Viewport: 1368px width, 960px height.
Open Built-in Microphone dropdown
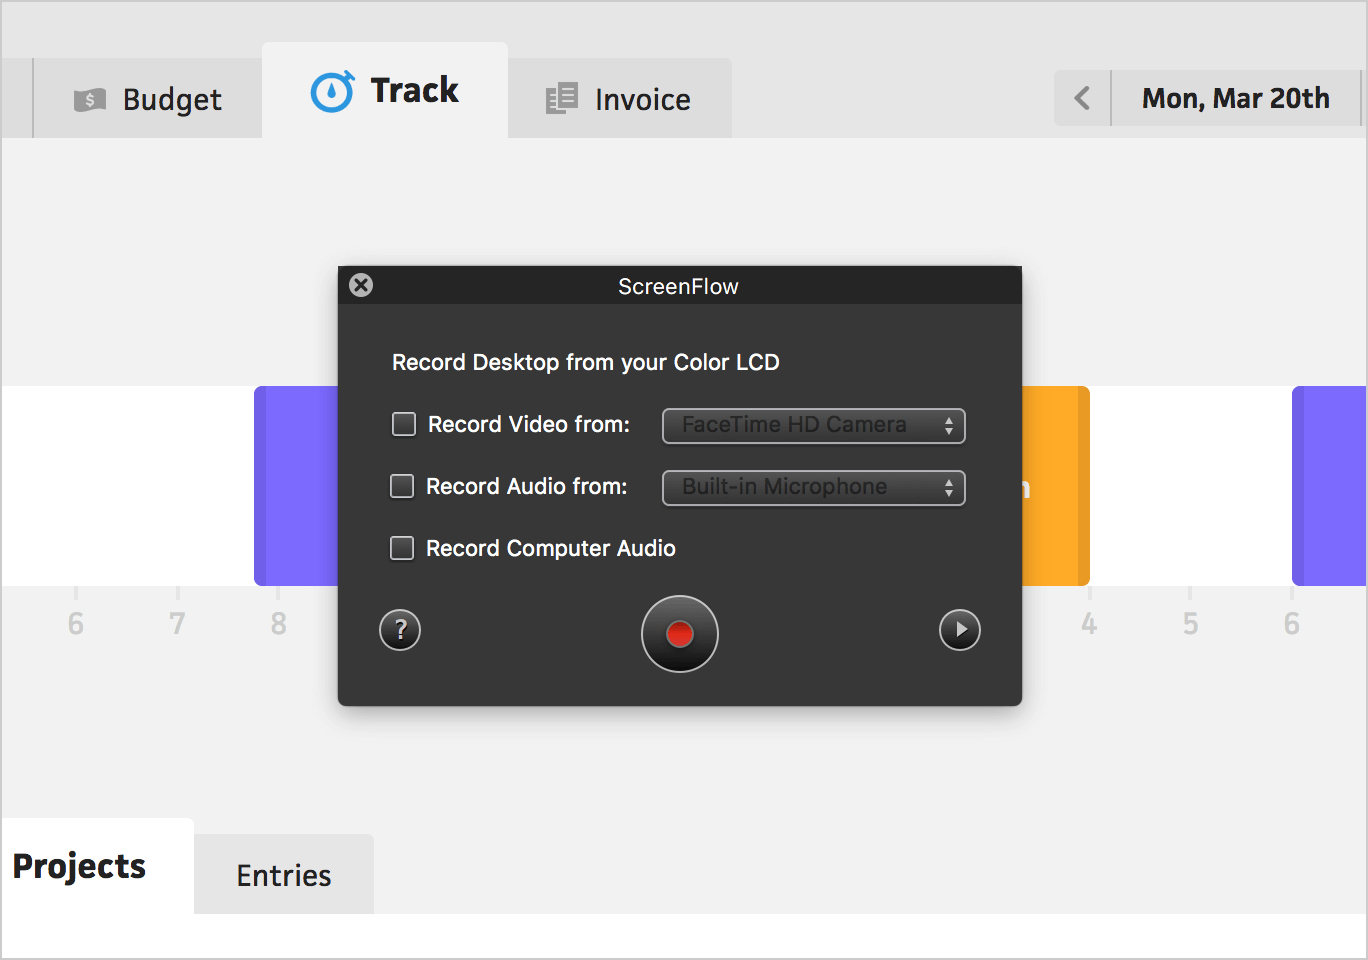tap(814, 488)
